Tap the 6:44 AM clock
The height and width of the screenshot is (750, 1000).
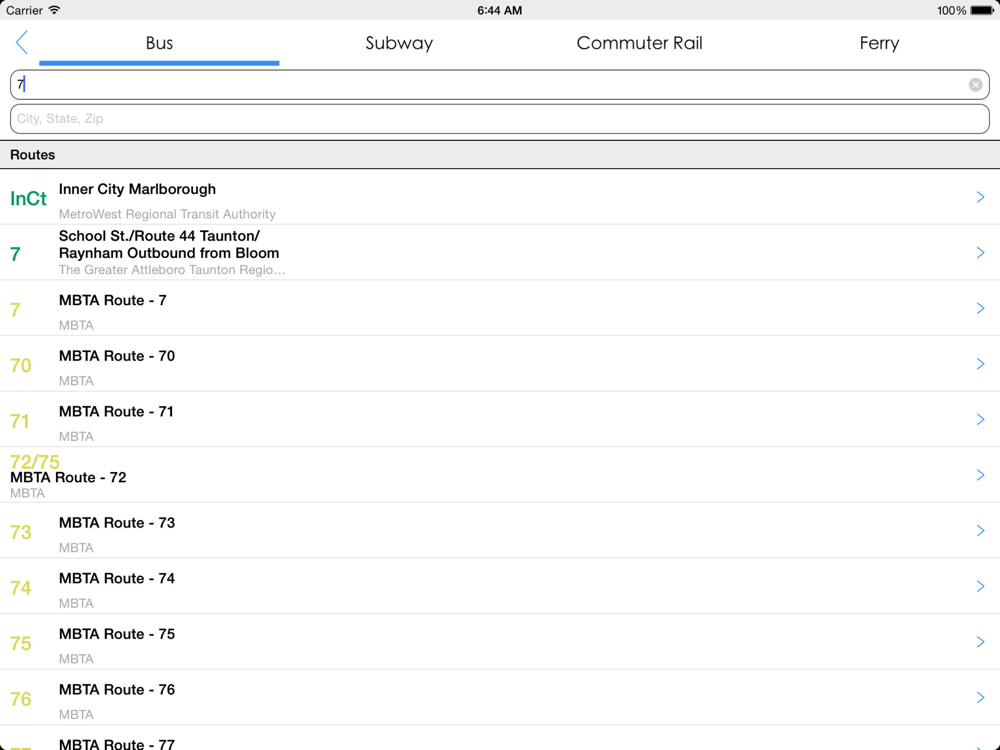[499, 10]
